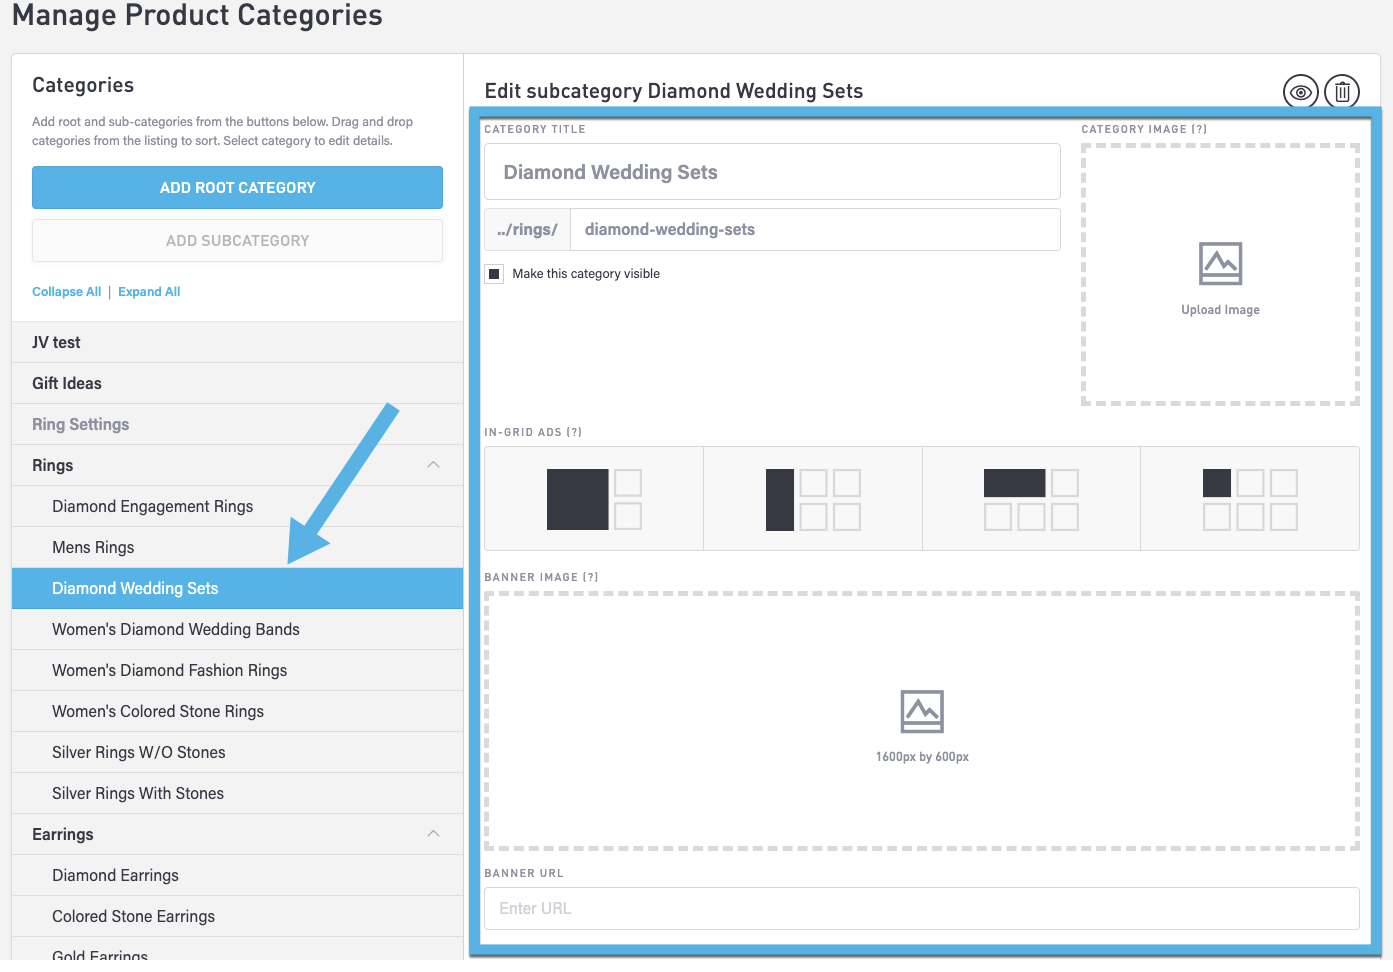
Task: Select the large square in-grid ad layout
Action: [x=593, y=499]
